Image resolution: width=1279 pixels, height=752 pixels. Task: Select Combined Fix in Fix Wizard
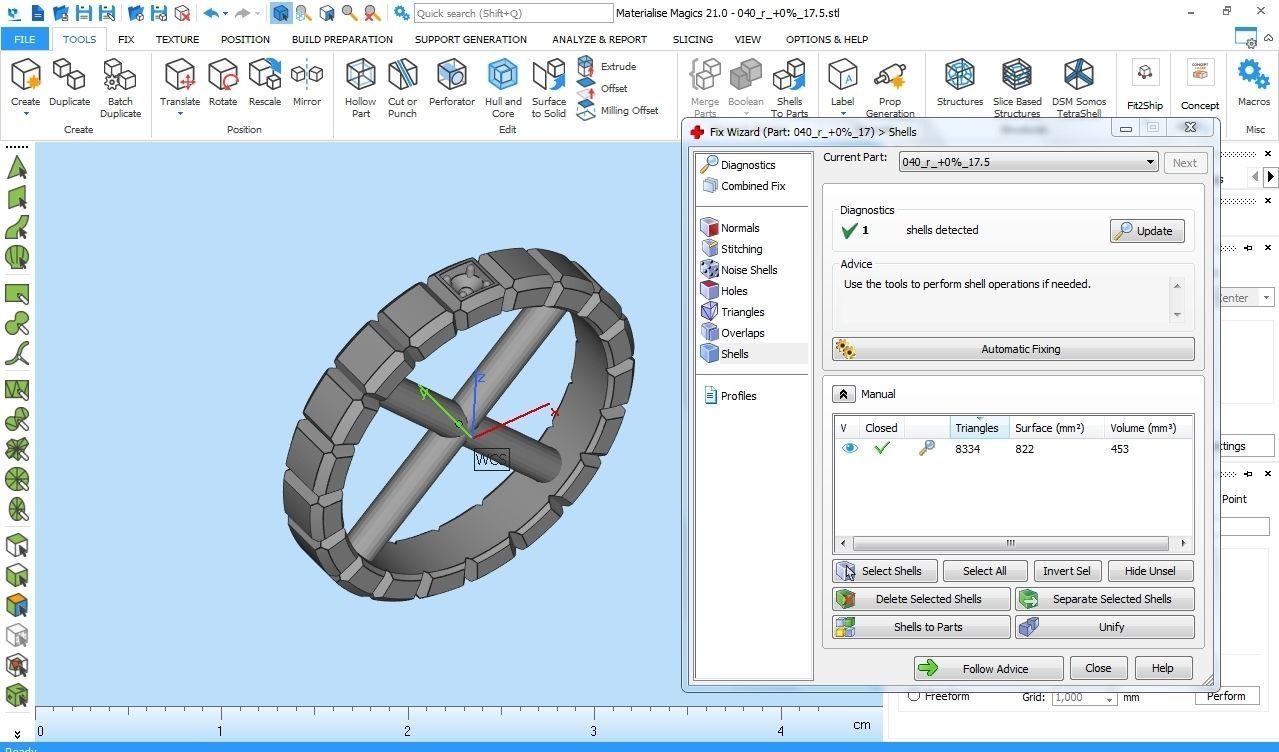coord(743,186)
